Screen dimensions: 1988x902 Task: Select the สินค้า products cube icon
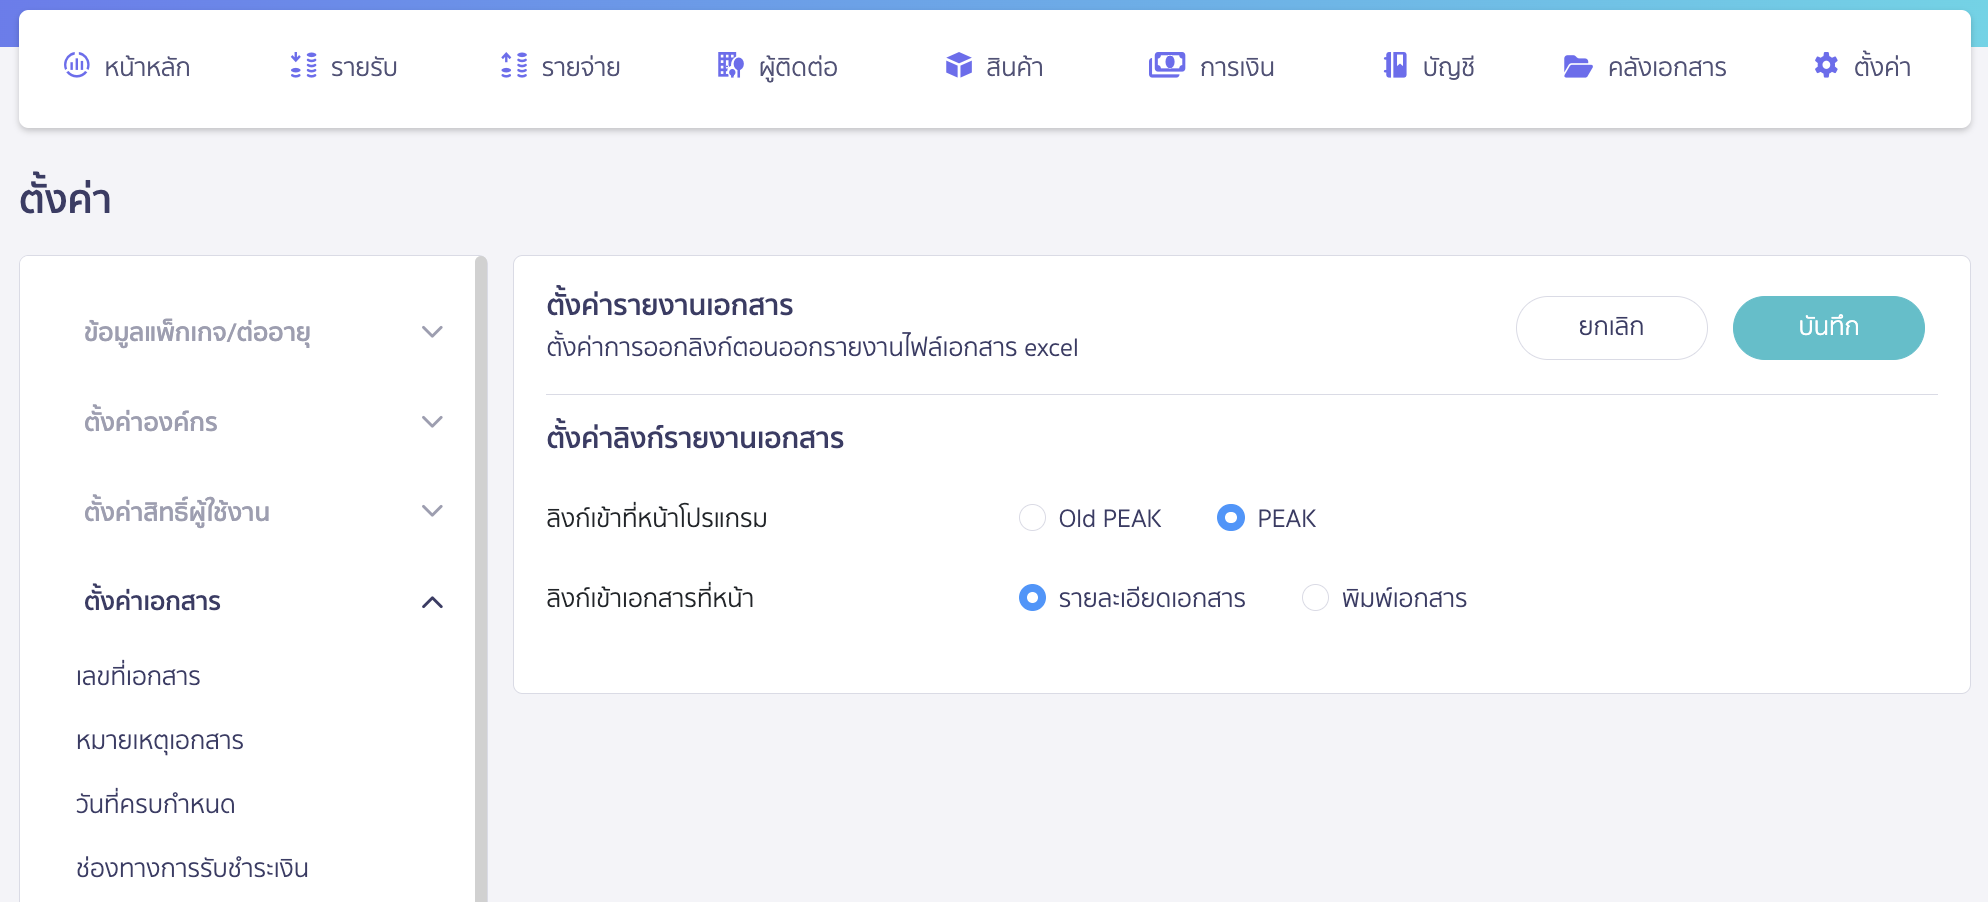click(957, 66)
